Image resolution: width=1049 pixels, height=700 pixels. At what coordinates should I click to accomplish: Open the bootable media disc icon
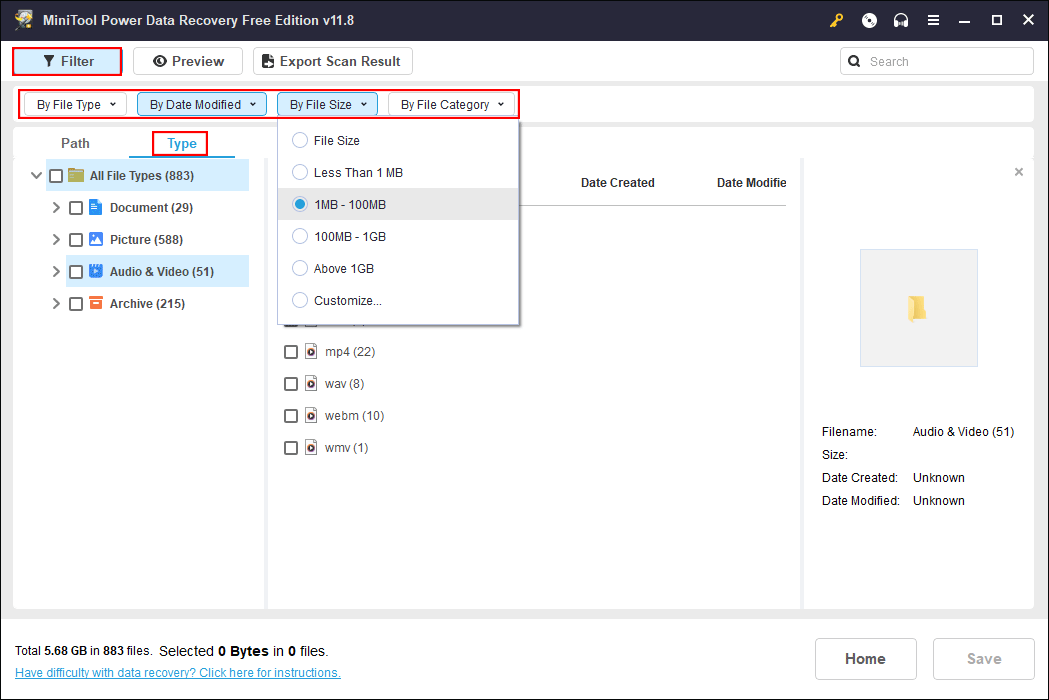pos(869,20)
